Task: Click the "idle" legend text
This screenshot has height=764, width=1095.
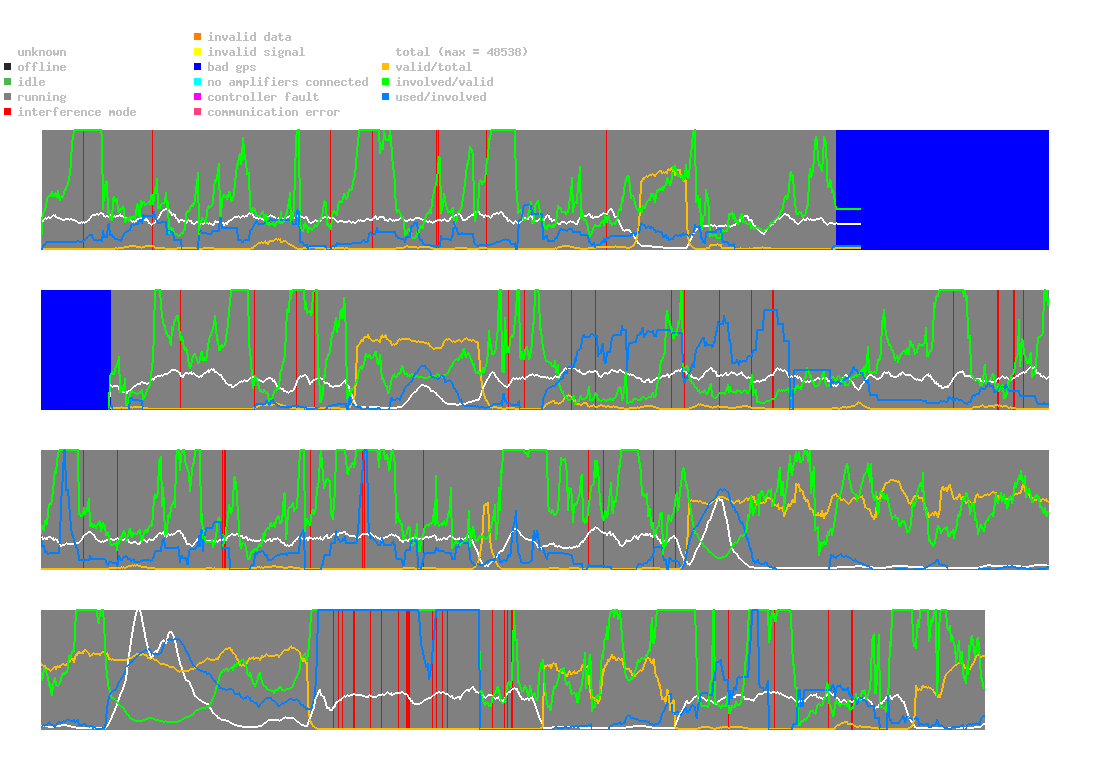Action: coord(31,82)
